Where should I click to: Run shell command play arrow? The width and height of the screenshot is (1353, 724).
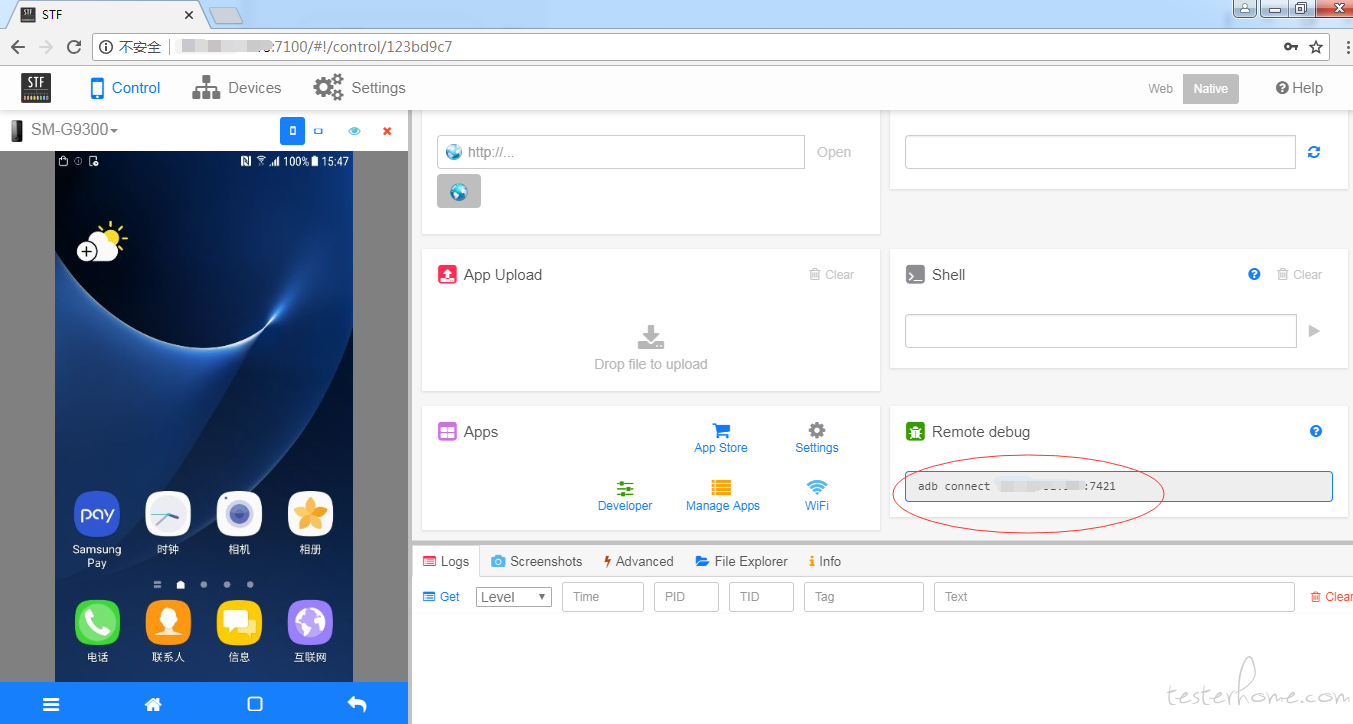tap(1314, 331)
